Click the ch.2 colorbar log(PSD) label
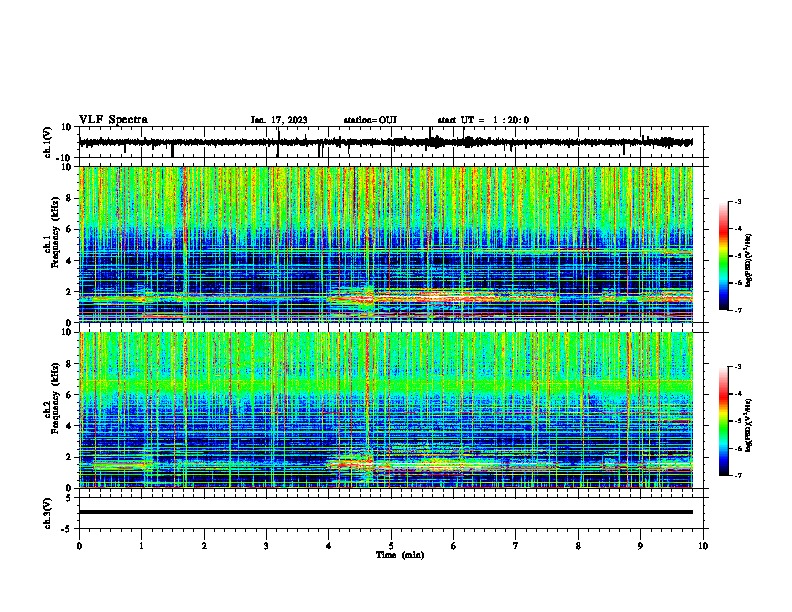Image resolution: width=792 pixels, height=612 pixels. (x=748, y=425)
